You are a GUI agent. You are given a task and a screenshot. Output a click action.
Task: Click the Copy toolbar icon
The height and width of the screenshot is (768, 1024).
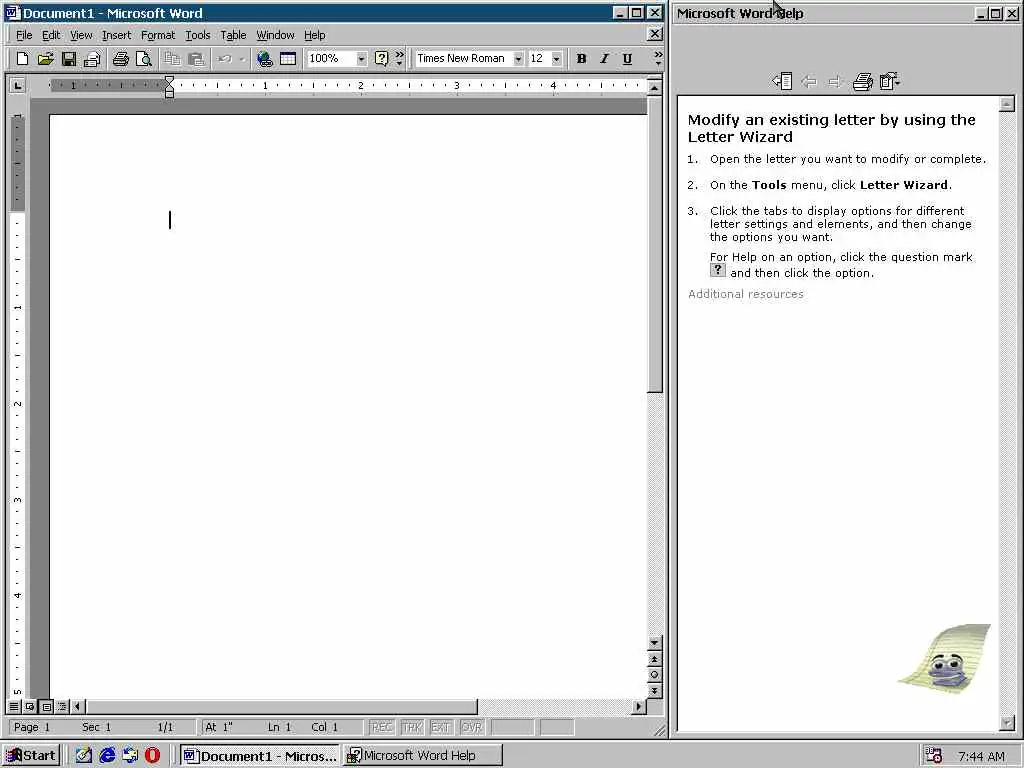(x=172, y=59)
